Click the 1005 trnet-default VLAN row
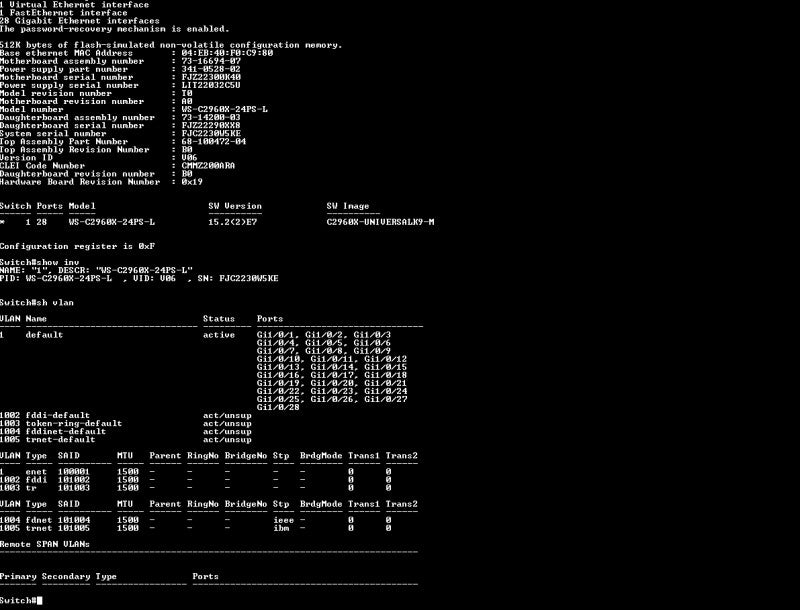Screen dimensions: 800x610 pyautogui.click(x=126, y=440)
